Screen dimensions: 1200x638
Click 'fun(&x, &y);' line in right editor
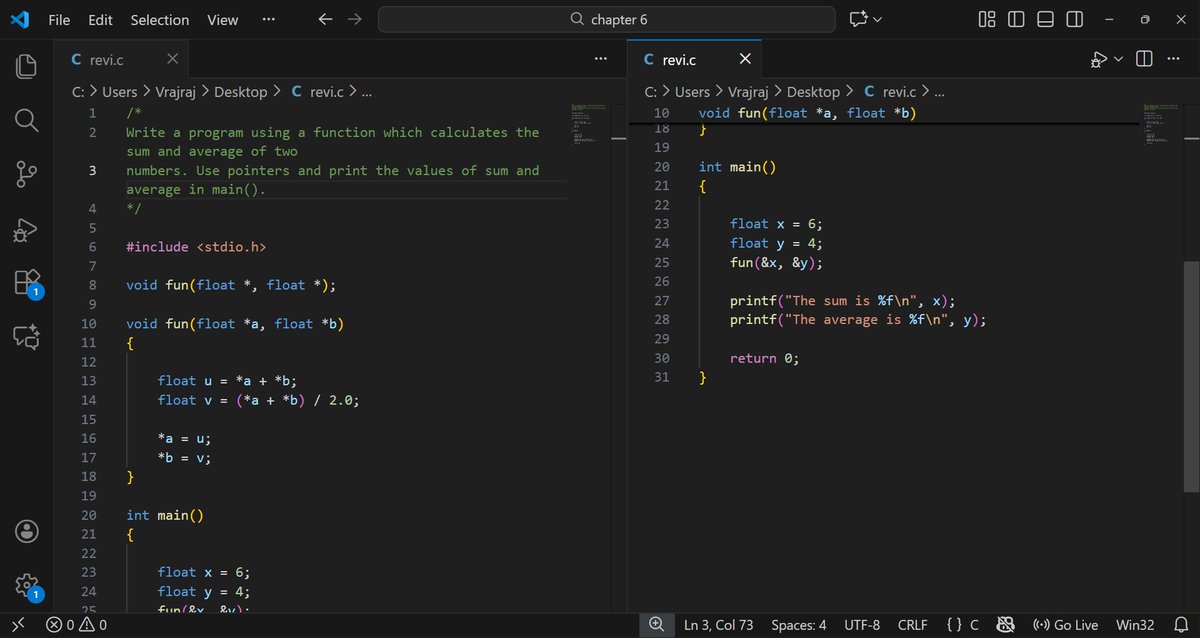776,263
